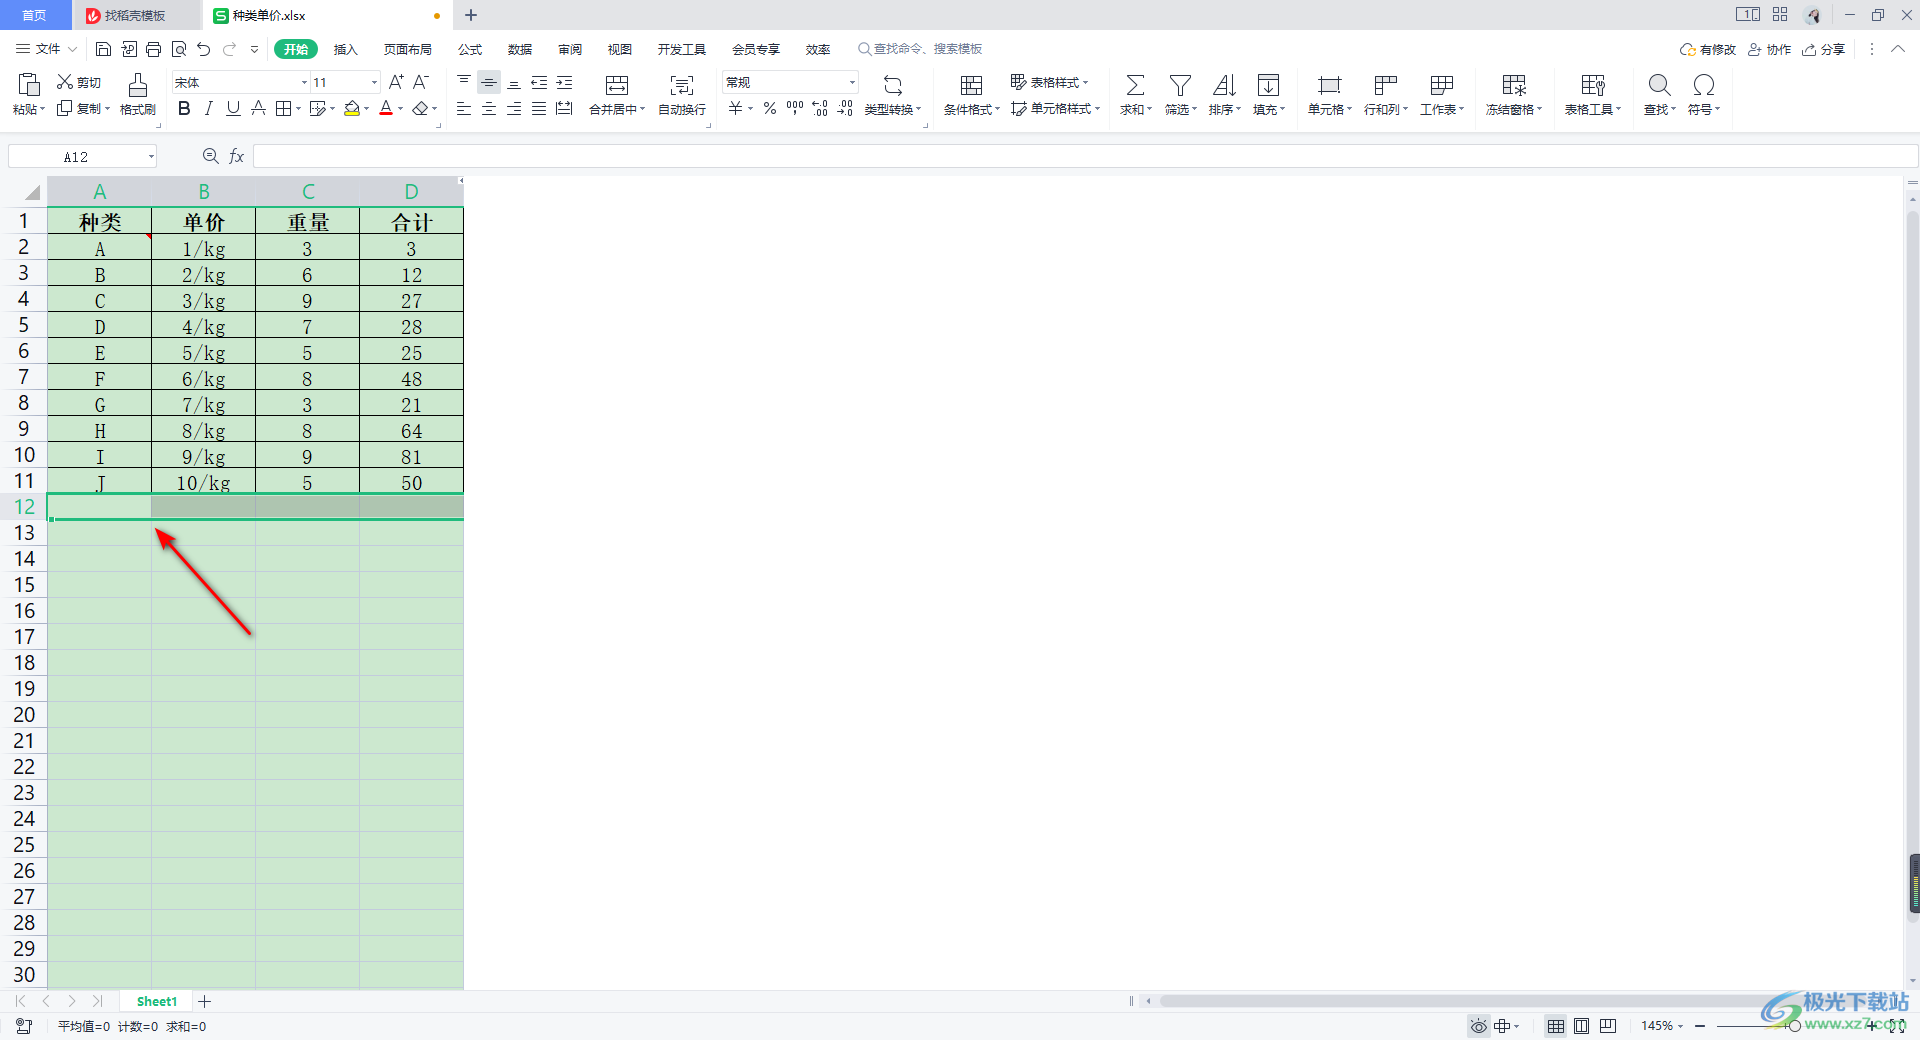1920x1040 pixels.
Task: Decrease decimal places
Action: [x=845, y=108]
